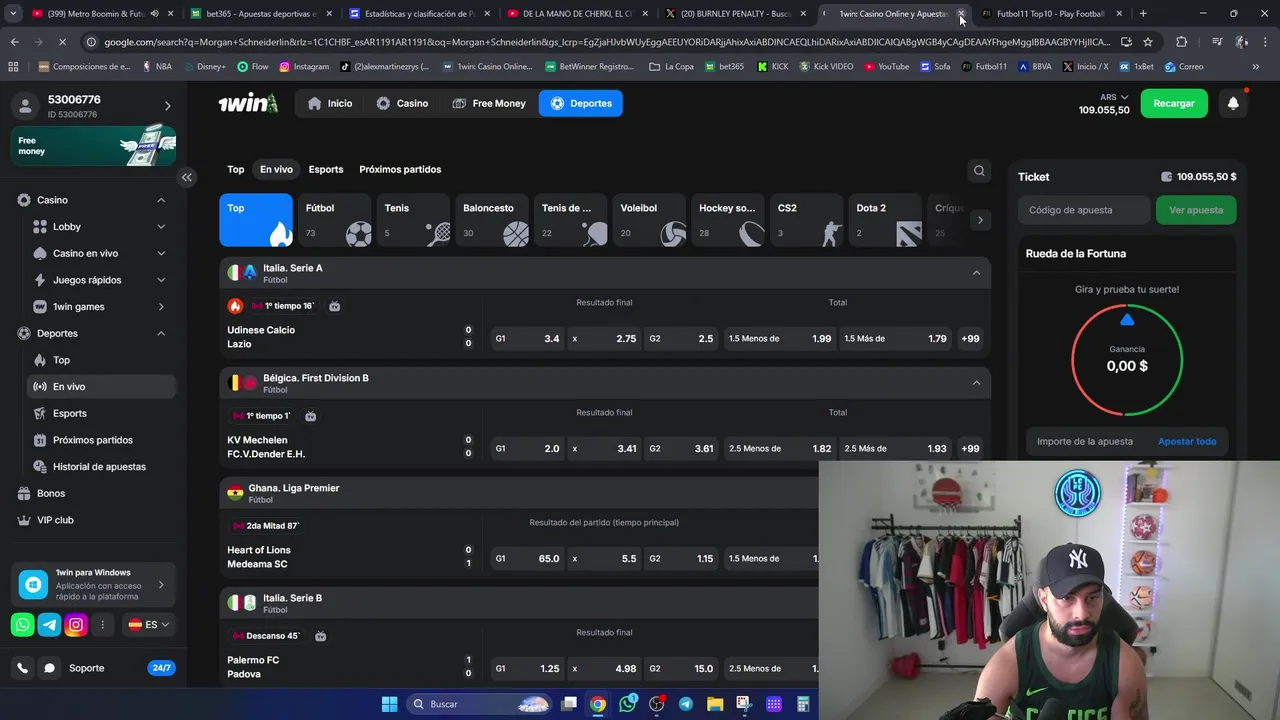Click the Código de apuesta input field
This screenshot has width=1280, height=720.
1085,210
